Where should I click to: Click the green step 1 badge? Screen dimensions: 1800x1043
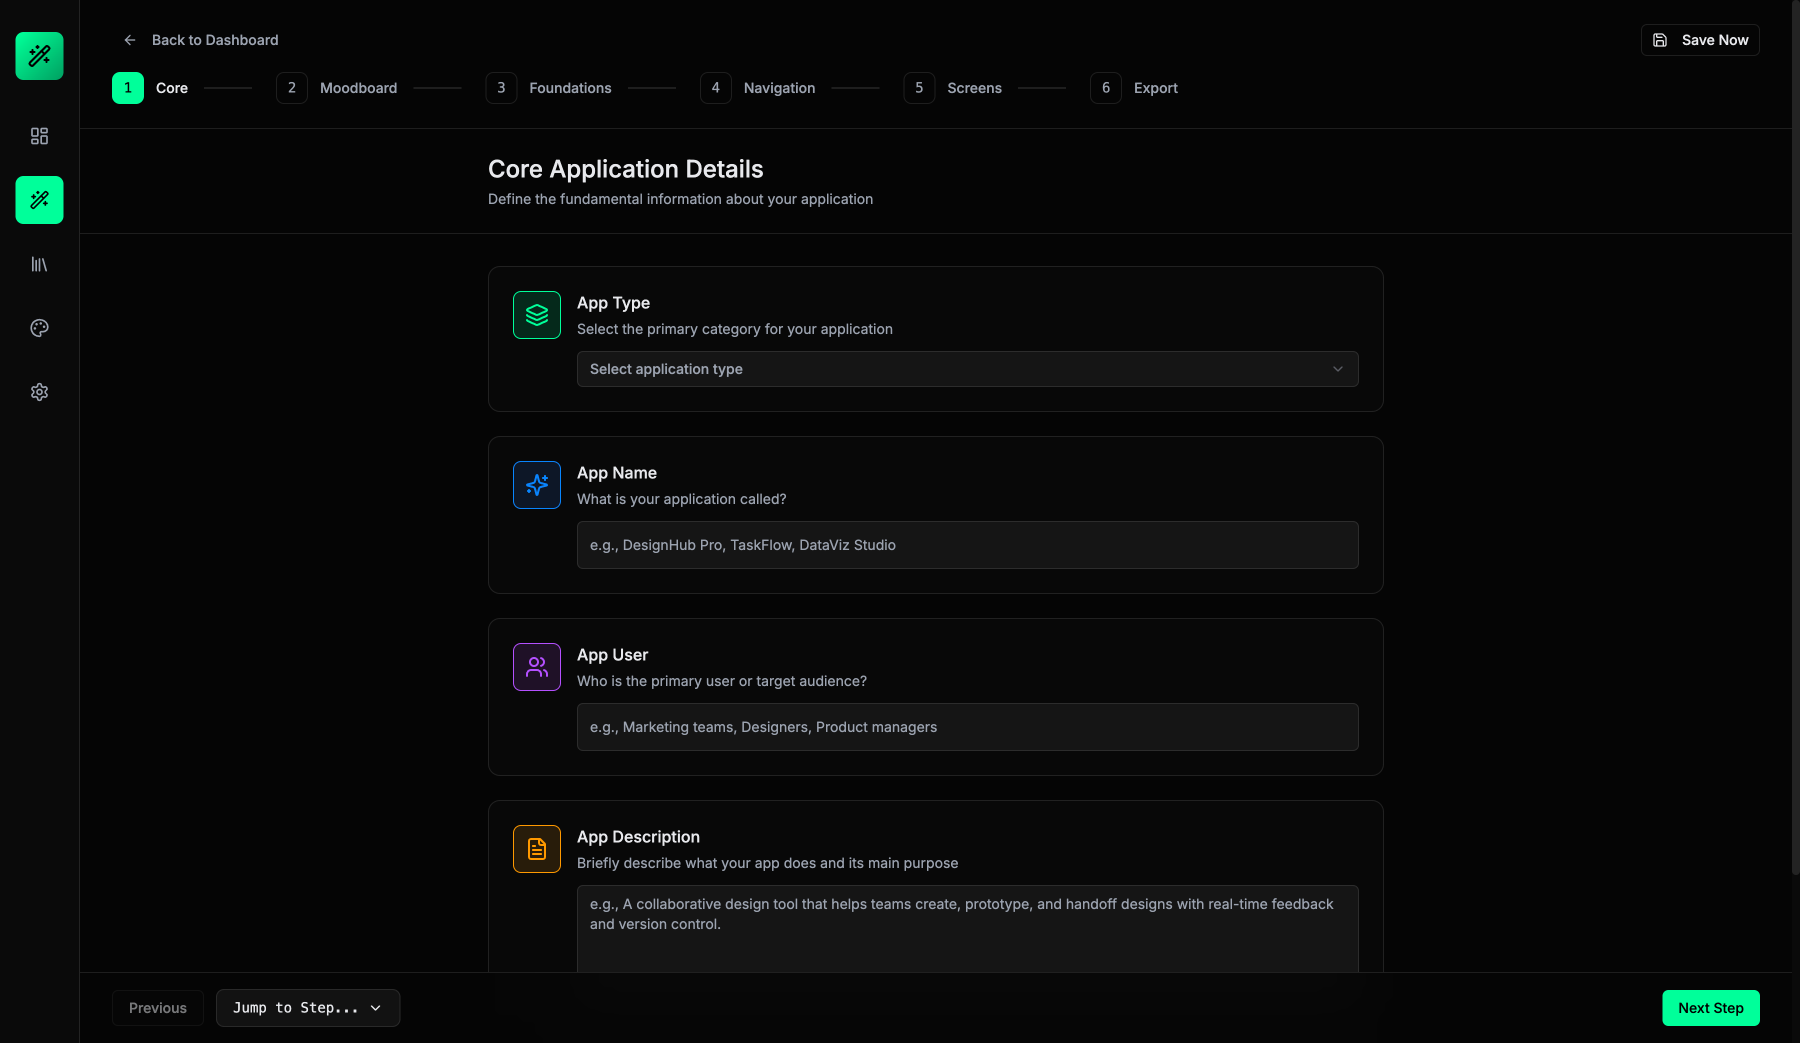128,88
